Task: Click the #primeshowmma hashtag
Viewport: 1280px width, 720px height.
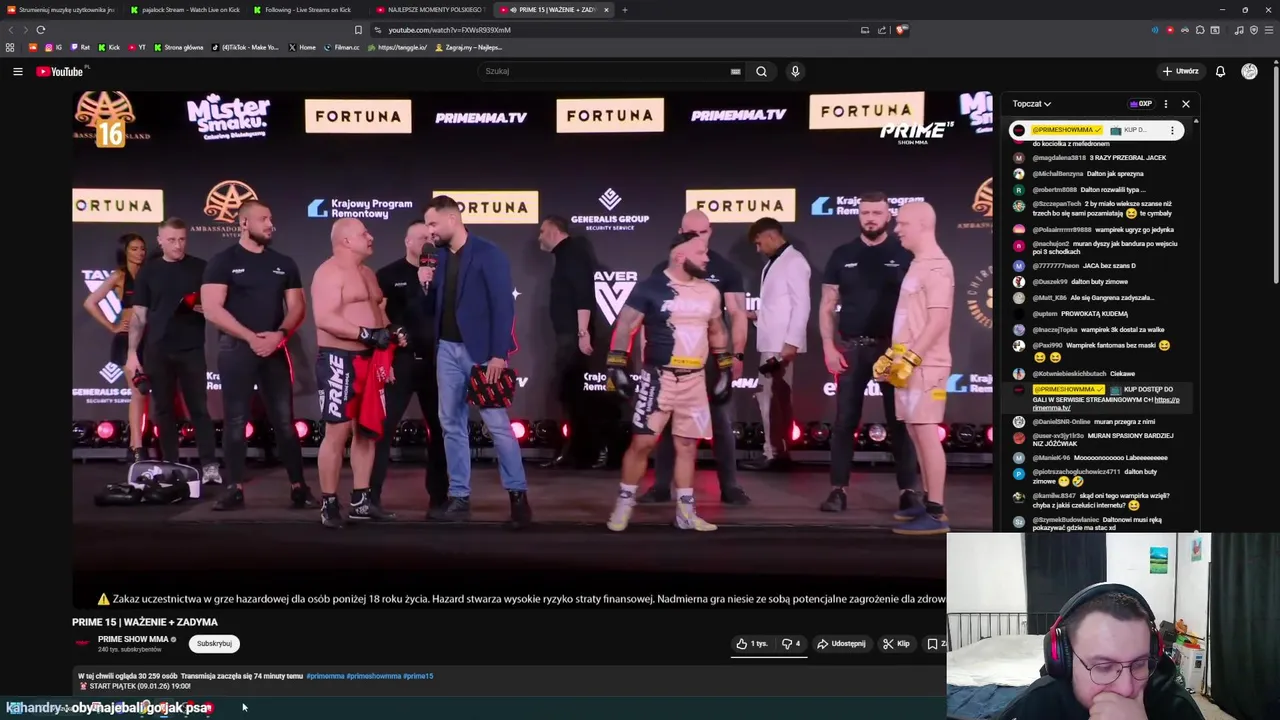Action: tap(373, 676)
